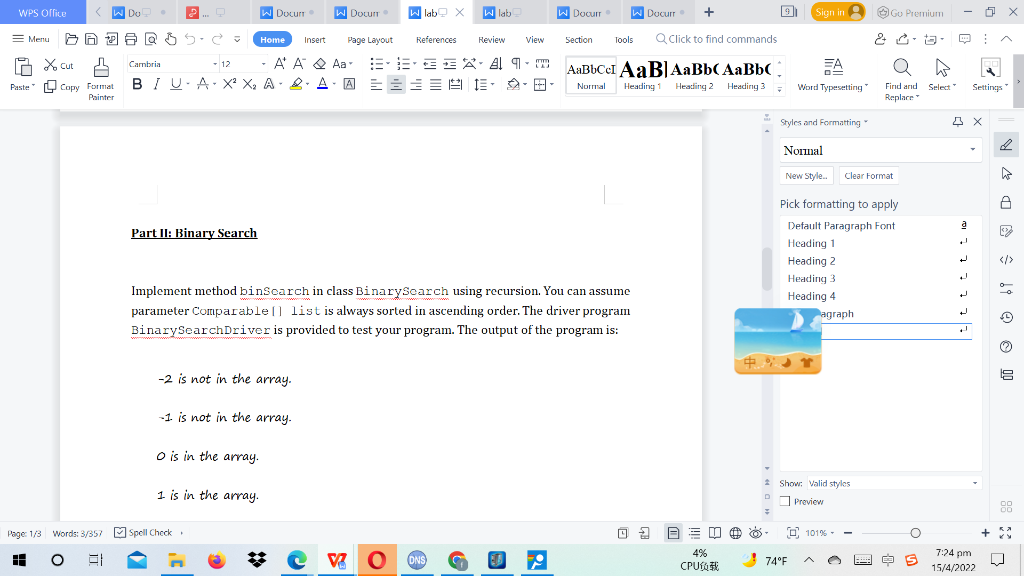Apply superscript formatting
Image resolution: width=1024 pixels, height=576 pixels.
(229, 85)
